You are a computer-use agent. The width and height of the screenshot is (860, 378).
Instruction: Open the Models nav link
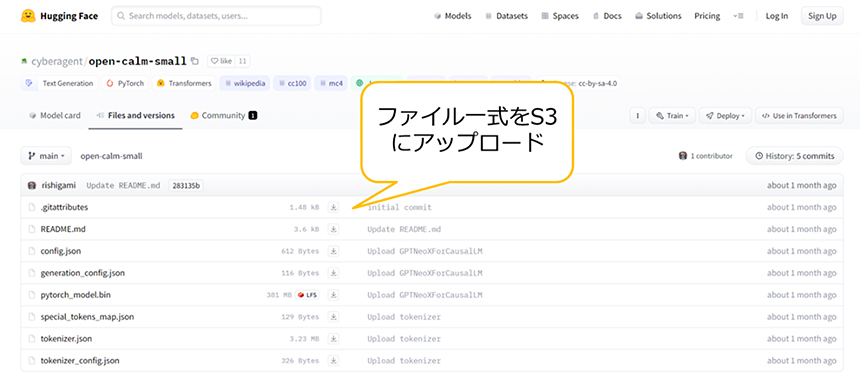pyautogui.click(x=452, y=16)
